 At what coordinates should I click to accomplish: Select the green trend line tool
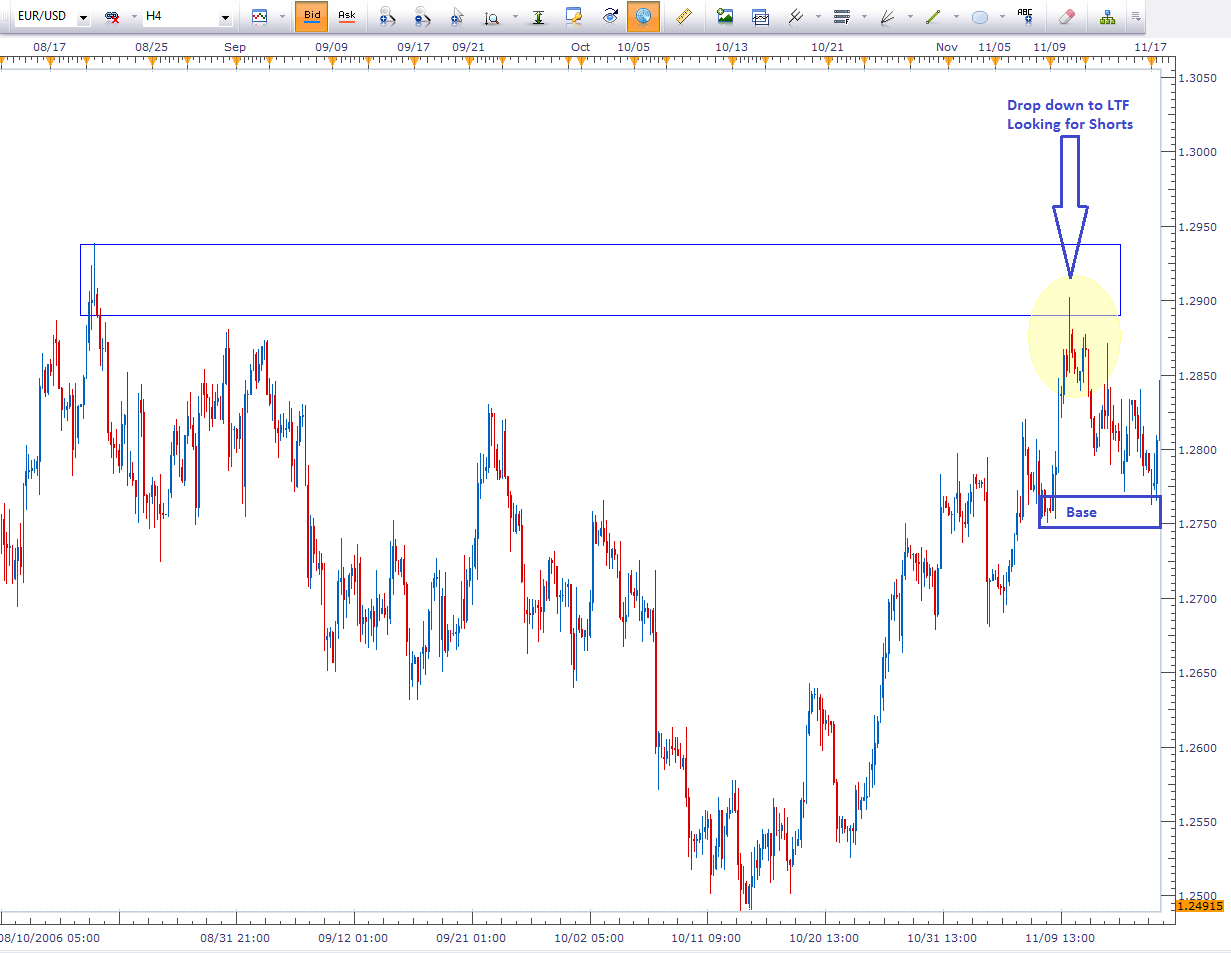pos(933,17)
